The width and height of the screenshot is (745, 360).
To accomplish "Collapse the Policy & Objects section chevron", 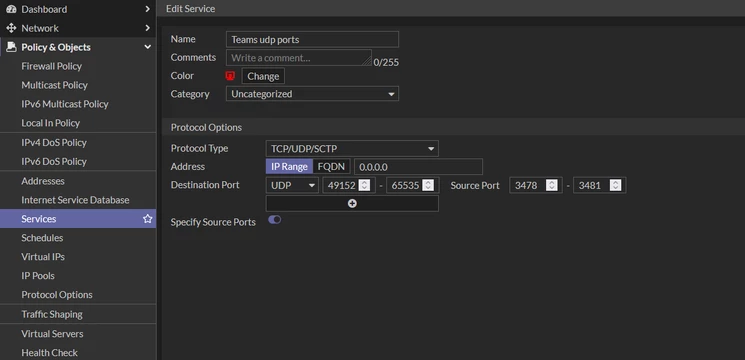I will [148, 47].
